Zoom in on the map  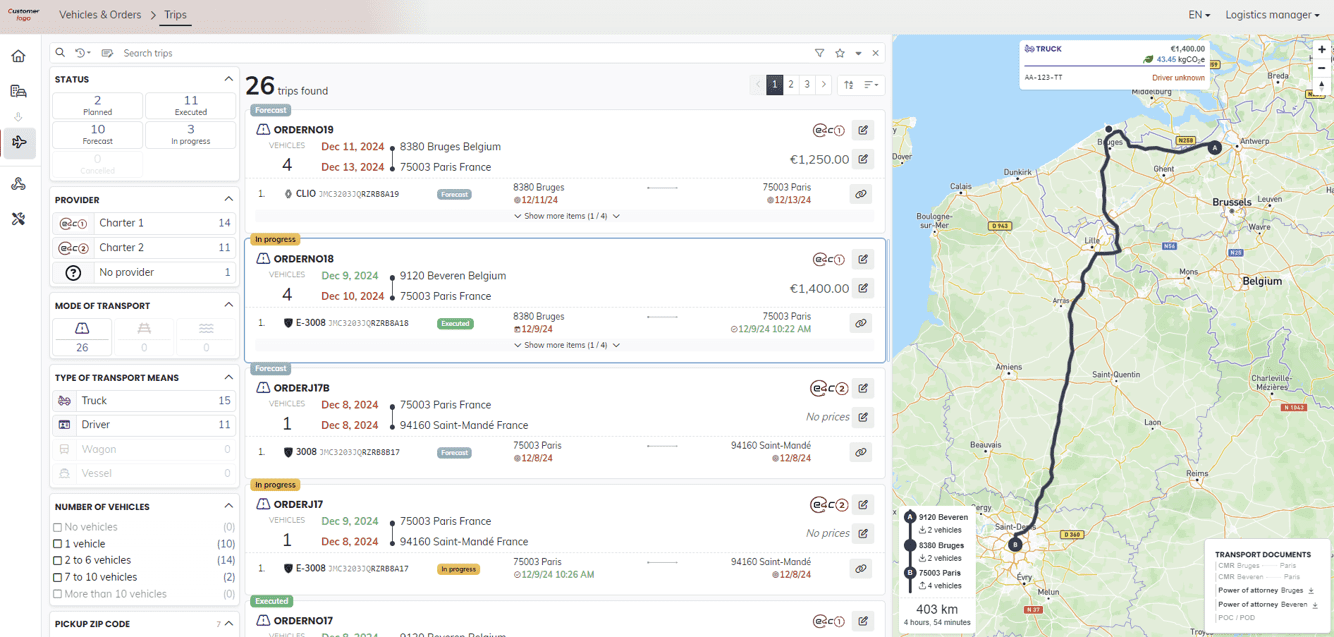[1322, 49]
